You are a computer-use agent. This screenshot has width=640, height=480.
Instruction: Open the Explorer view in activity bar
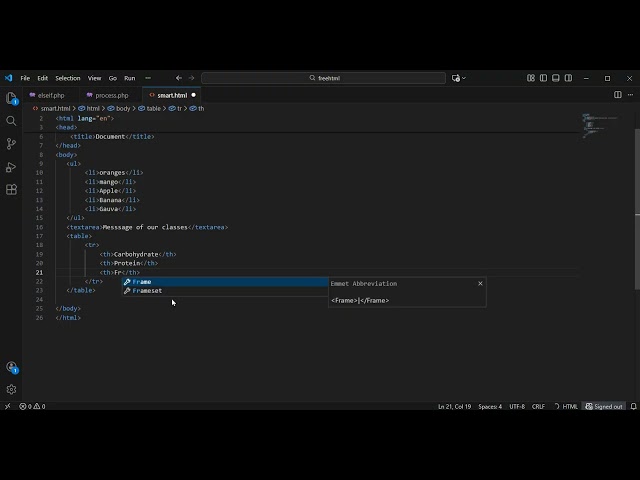[11, 98]
